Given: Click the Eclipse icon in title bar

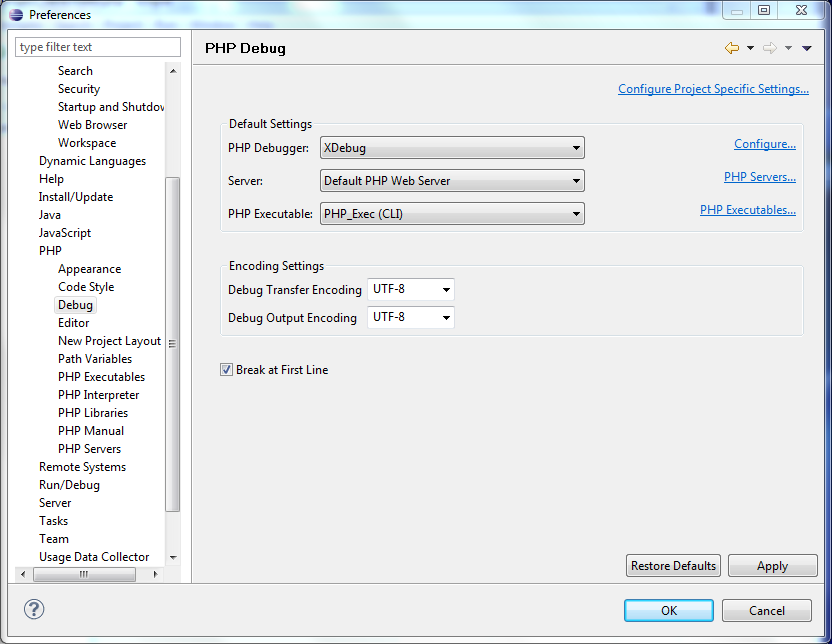Looking at the screenshot, I should [x=16, y=15].
